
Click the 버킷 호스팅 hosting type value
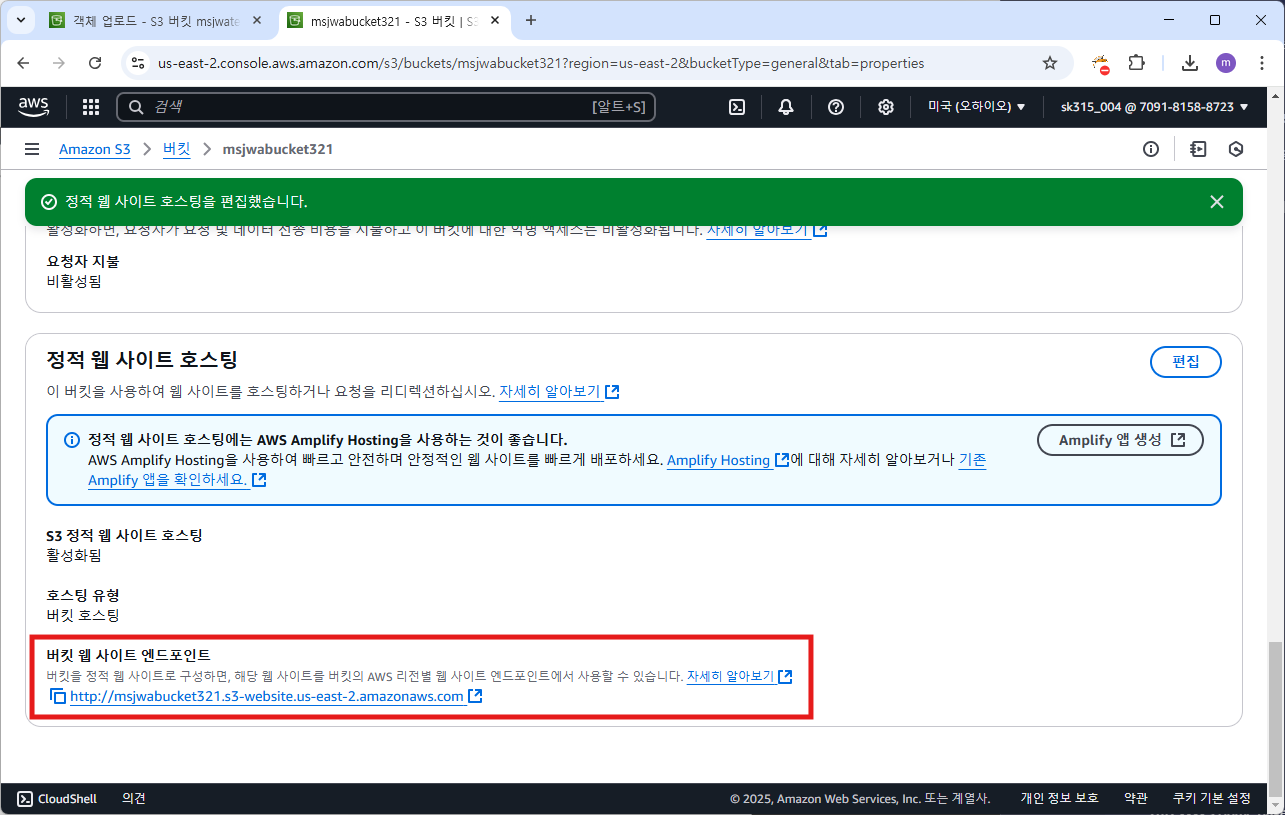point(83,615)
